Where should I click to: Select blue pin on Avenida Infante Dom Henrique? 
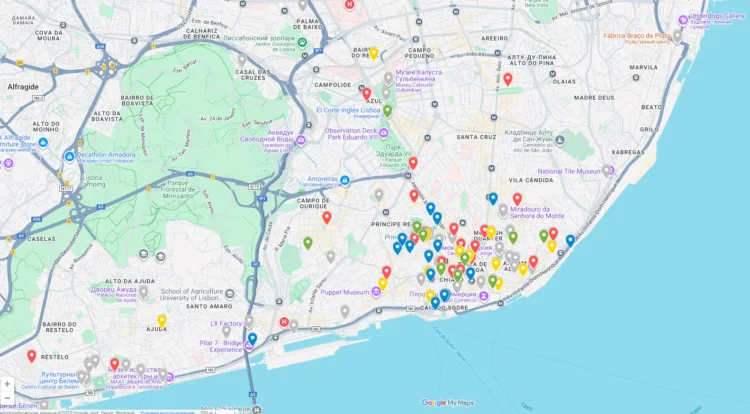570,240
